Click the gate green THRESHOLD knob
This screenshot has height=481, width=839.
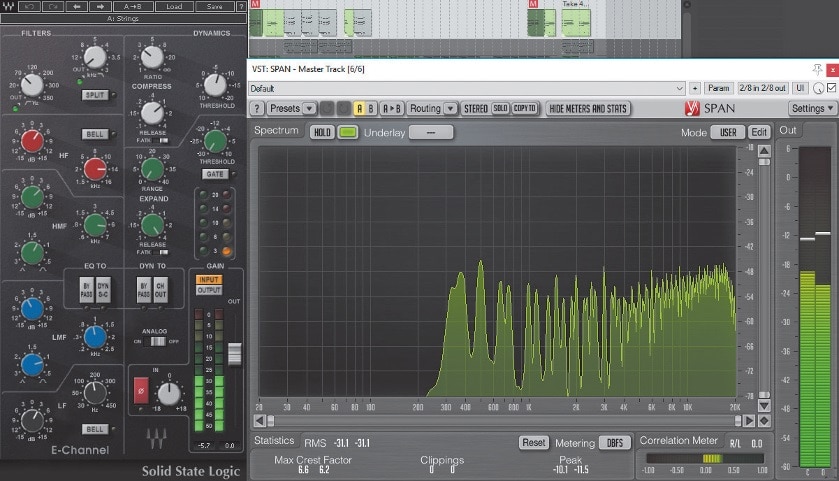point(215,141)
